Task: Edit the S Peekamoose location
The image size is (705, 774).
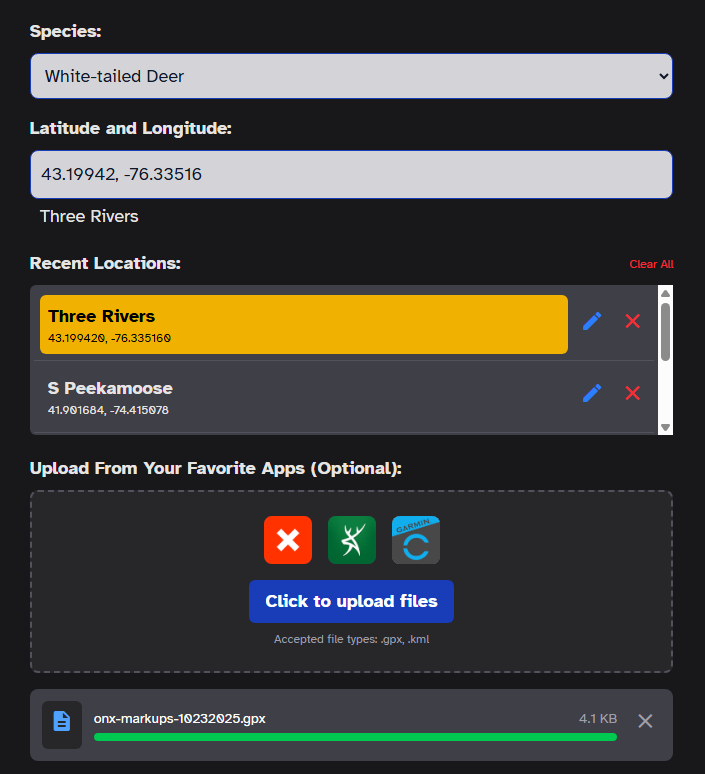Action: (592, 393)
